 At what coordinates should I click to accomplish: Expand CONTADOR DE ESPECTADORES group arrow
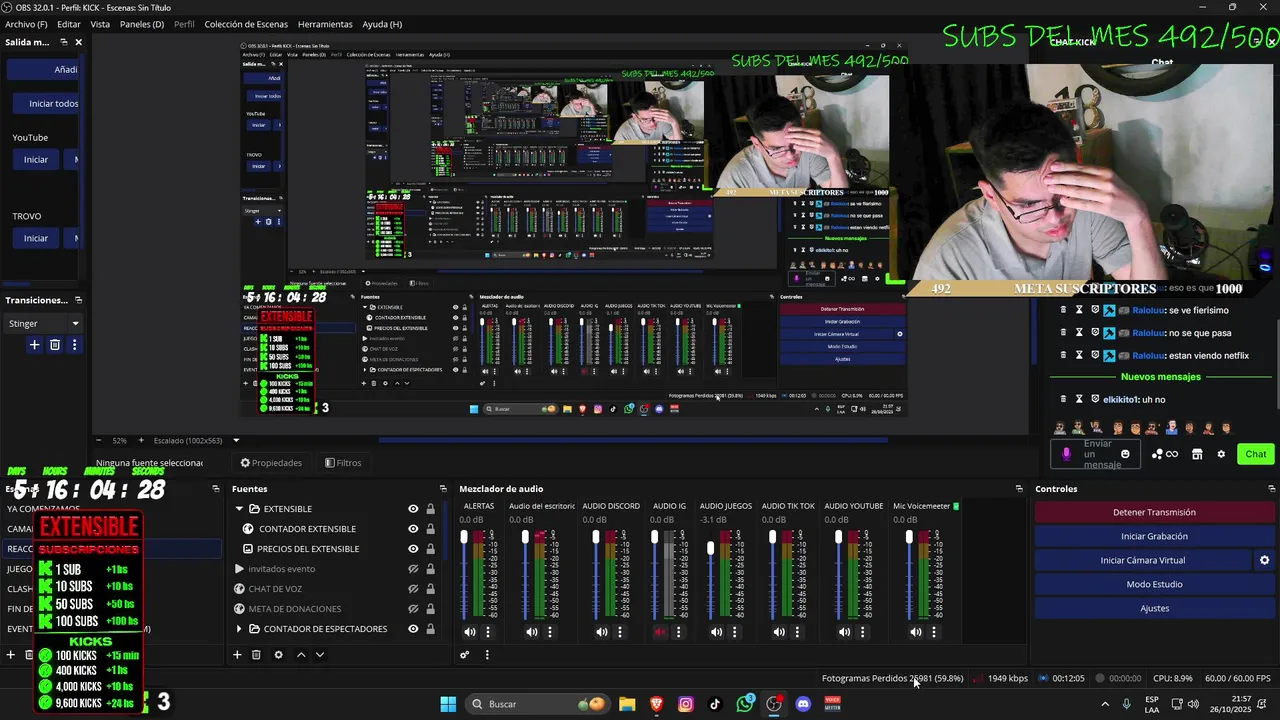point(239,629)
